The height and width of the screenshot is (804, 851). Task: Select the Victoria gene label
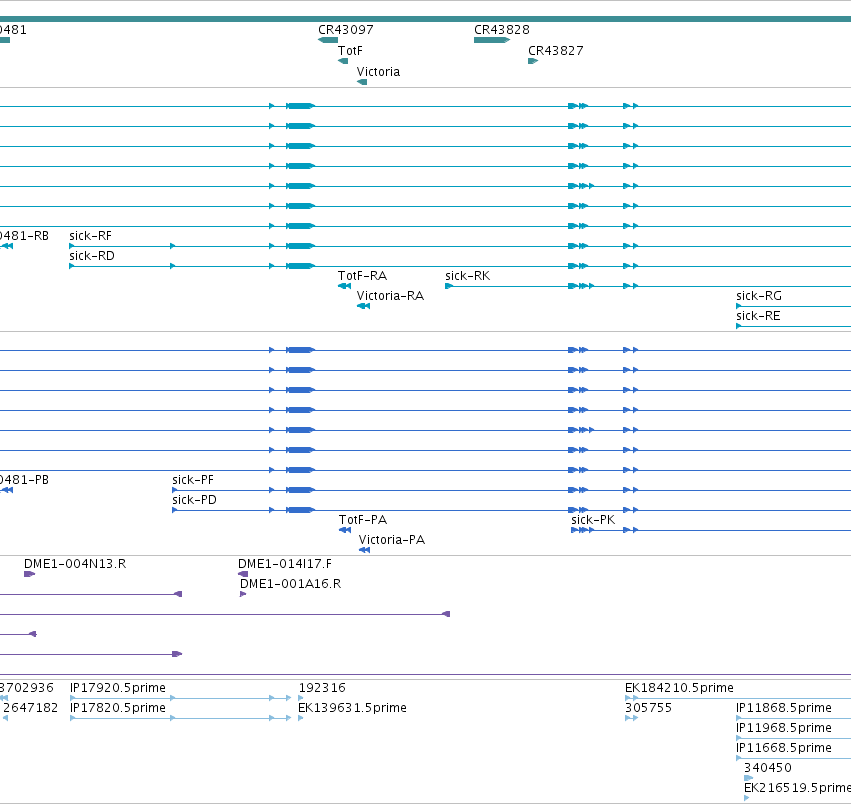[378, 72]
